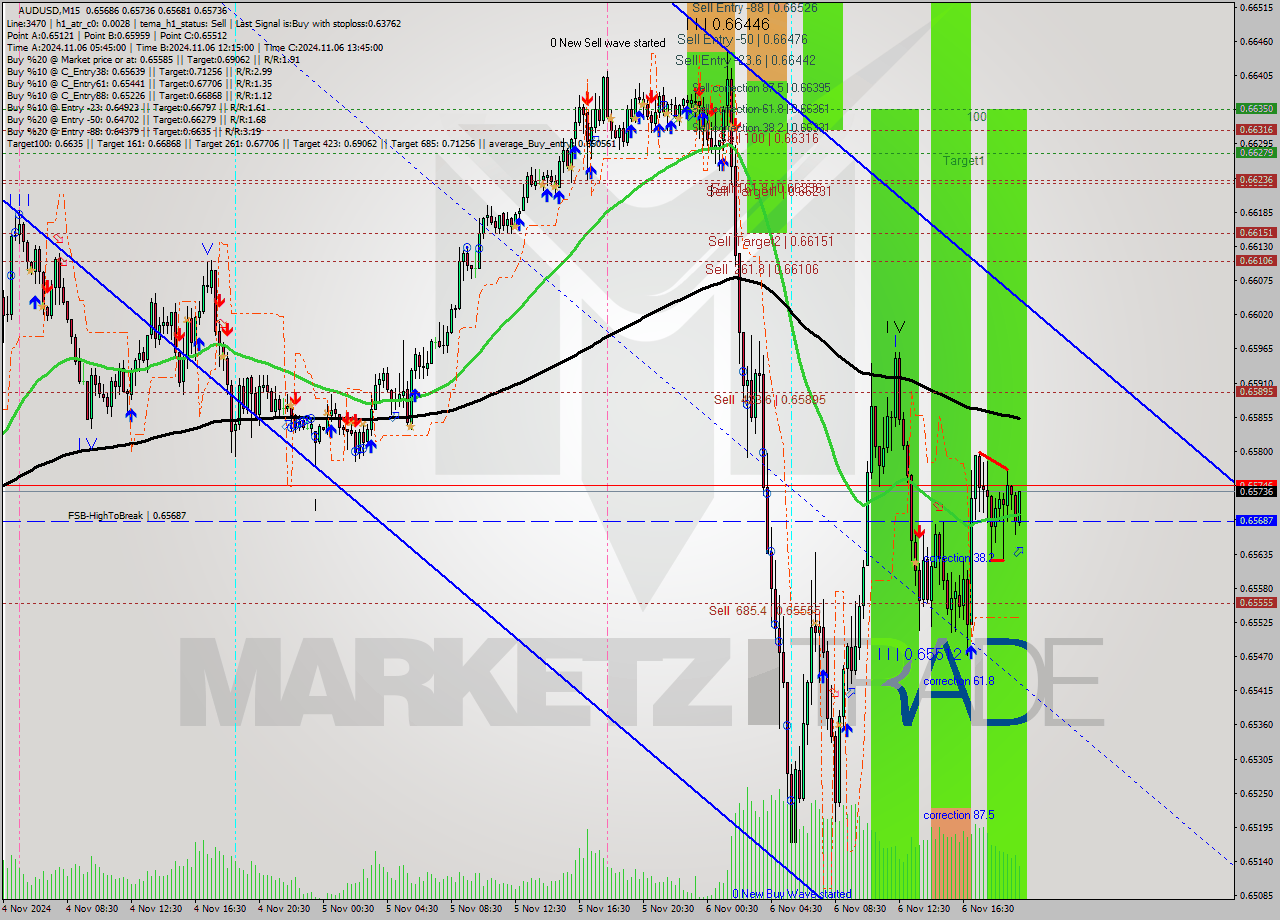The image size is (1280, 920).
Task: Click the 0.66515 price axis label
Action: point(1256,7)
